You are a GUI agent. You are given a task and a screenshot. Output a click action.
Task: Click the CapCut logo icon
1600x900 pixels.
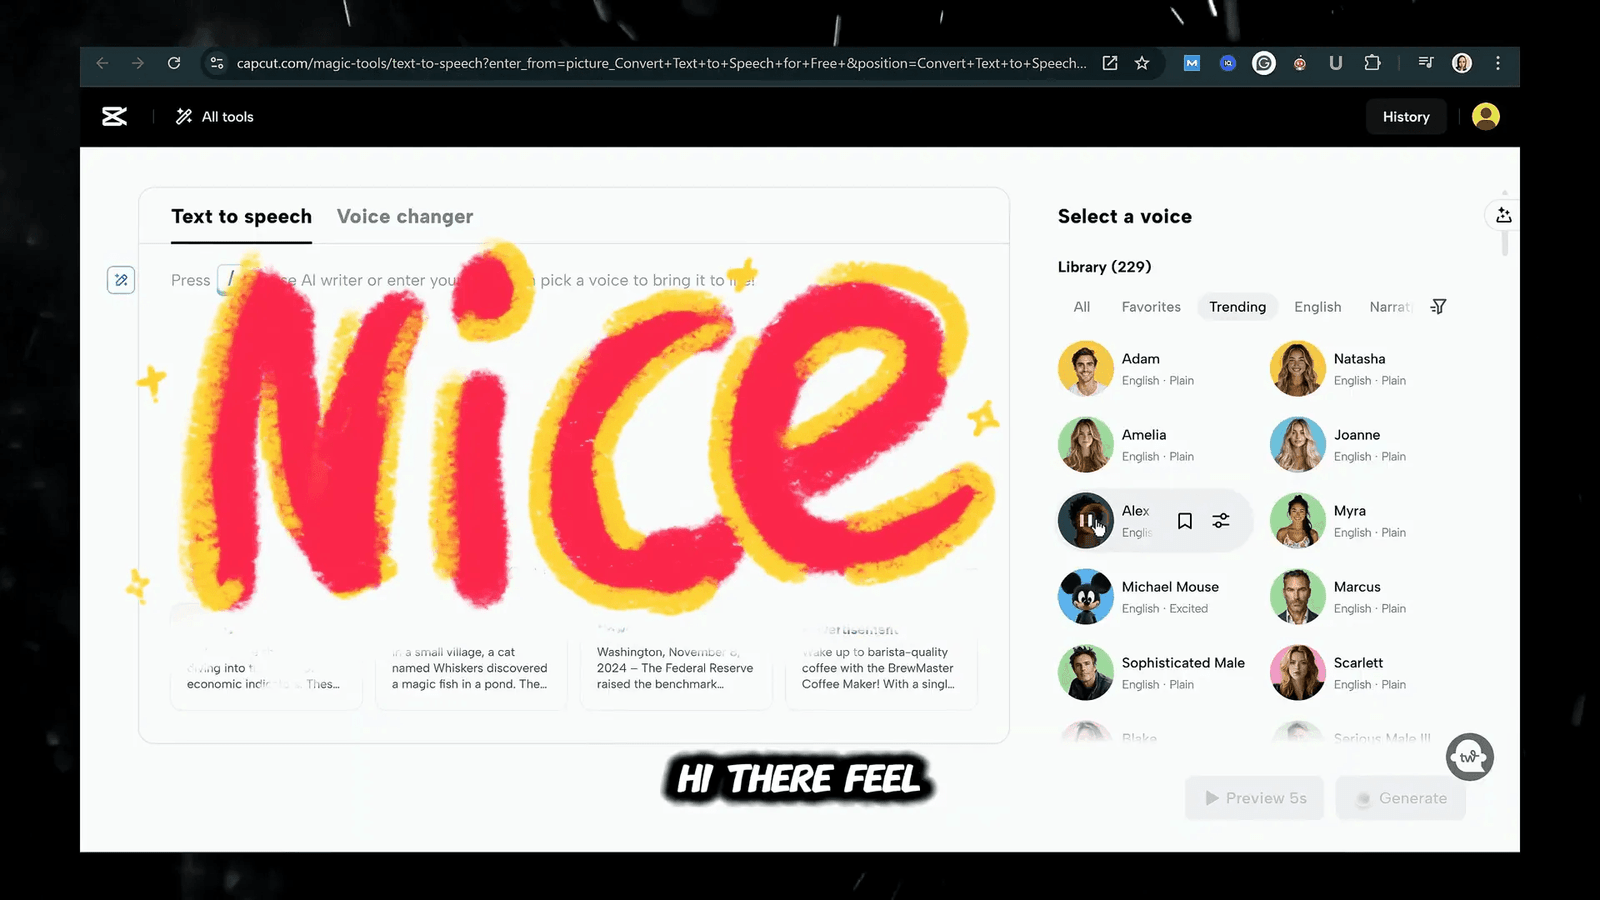point(115,117)
